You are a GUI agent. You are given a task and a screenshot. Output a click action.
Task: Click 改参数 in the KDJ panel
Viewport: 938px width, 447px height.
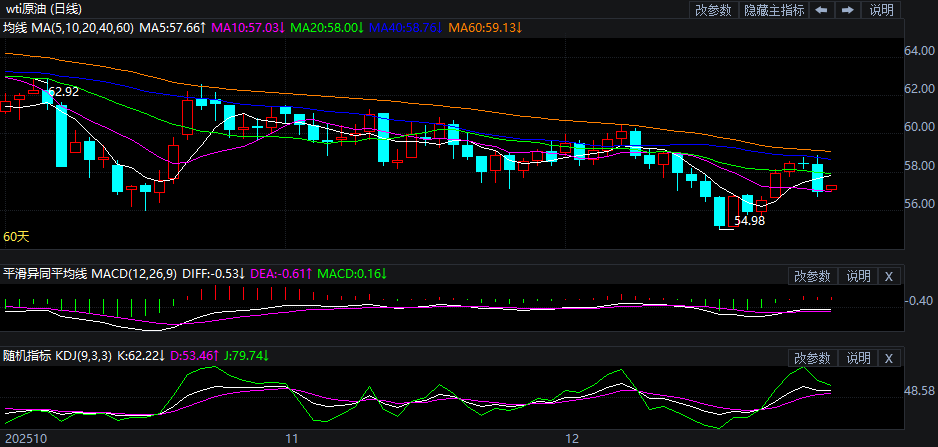pos(812,358)
